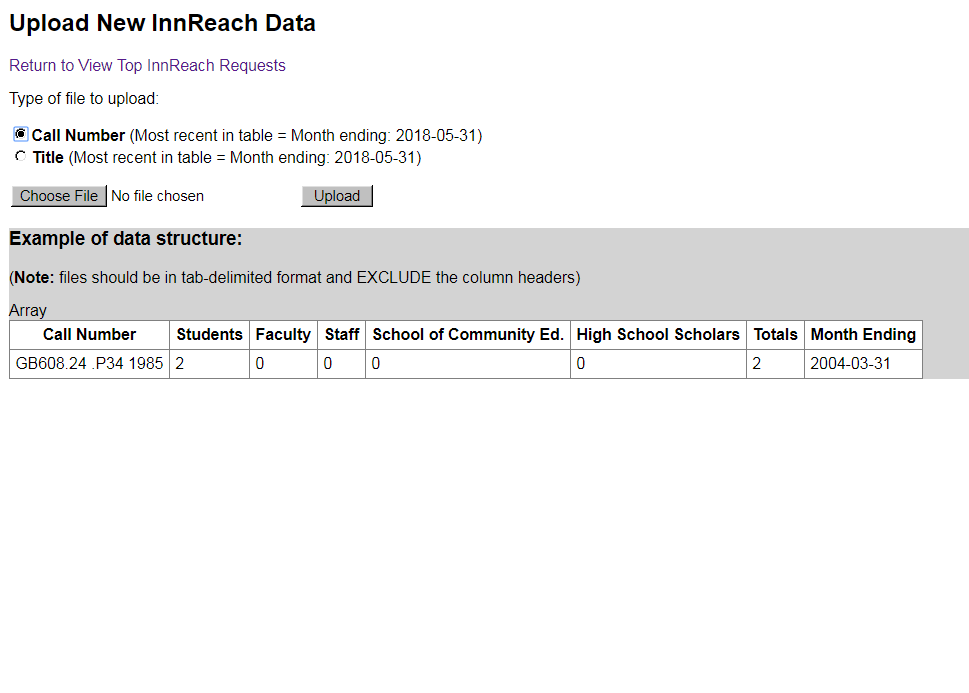This screenshot has height=693, width=969.
Task: Click the tab-delimited format note text
Action: 295,277
